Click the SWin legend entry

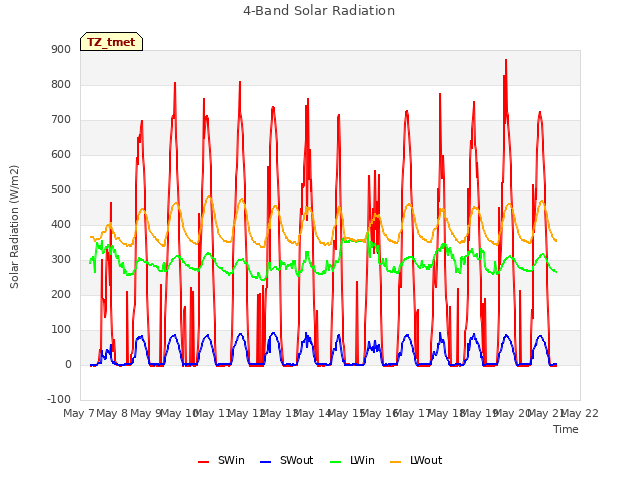pos(221,460)
